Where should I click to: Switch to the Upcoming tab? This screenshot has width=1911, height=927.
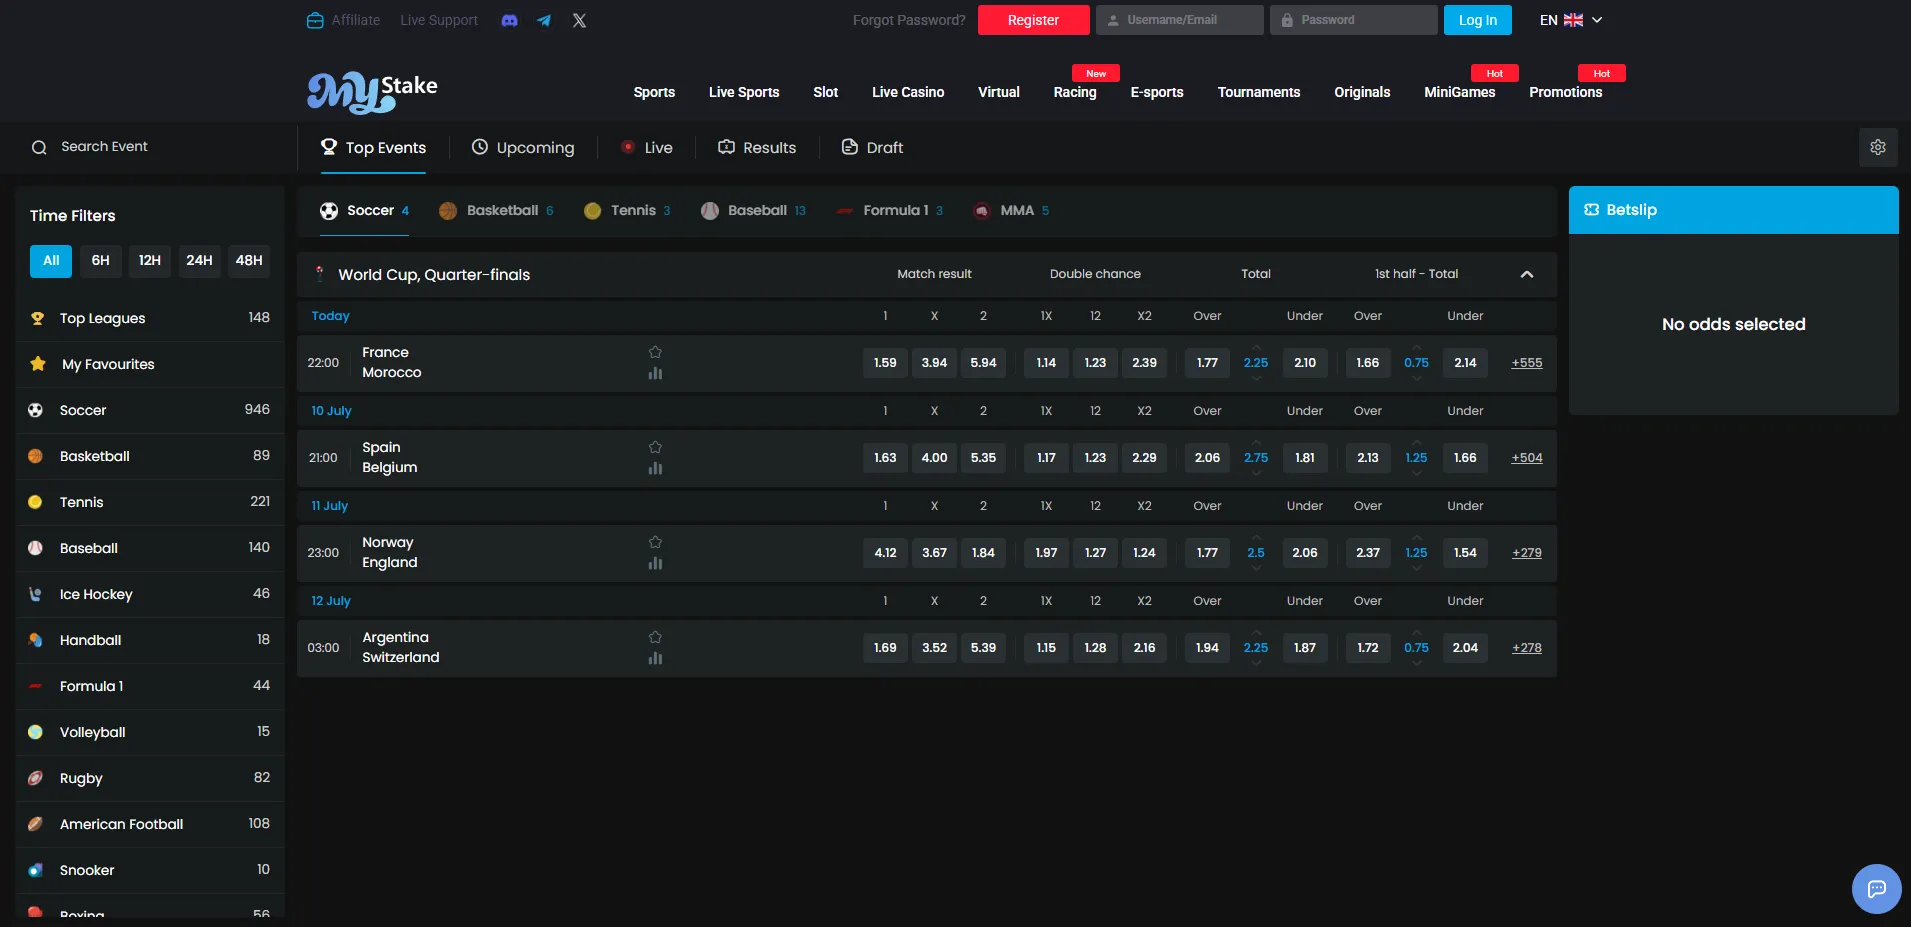[x=523, y=148]
